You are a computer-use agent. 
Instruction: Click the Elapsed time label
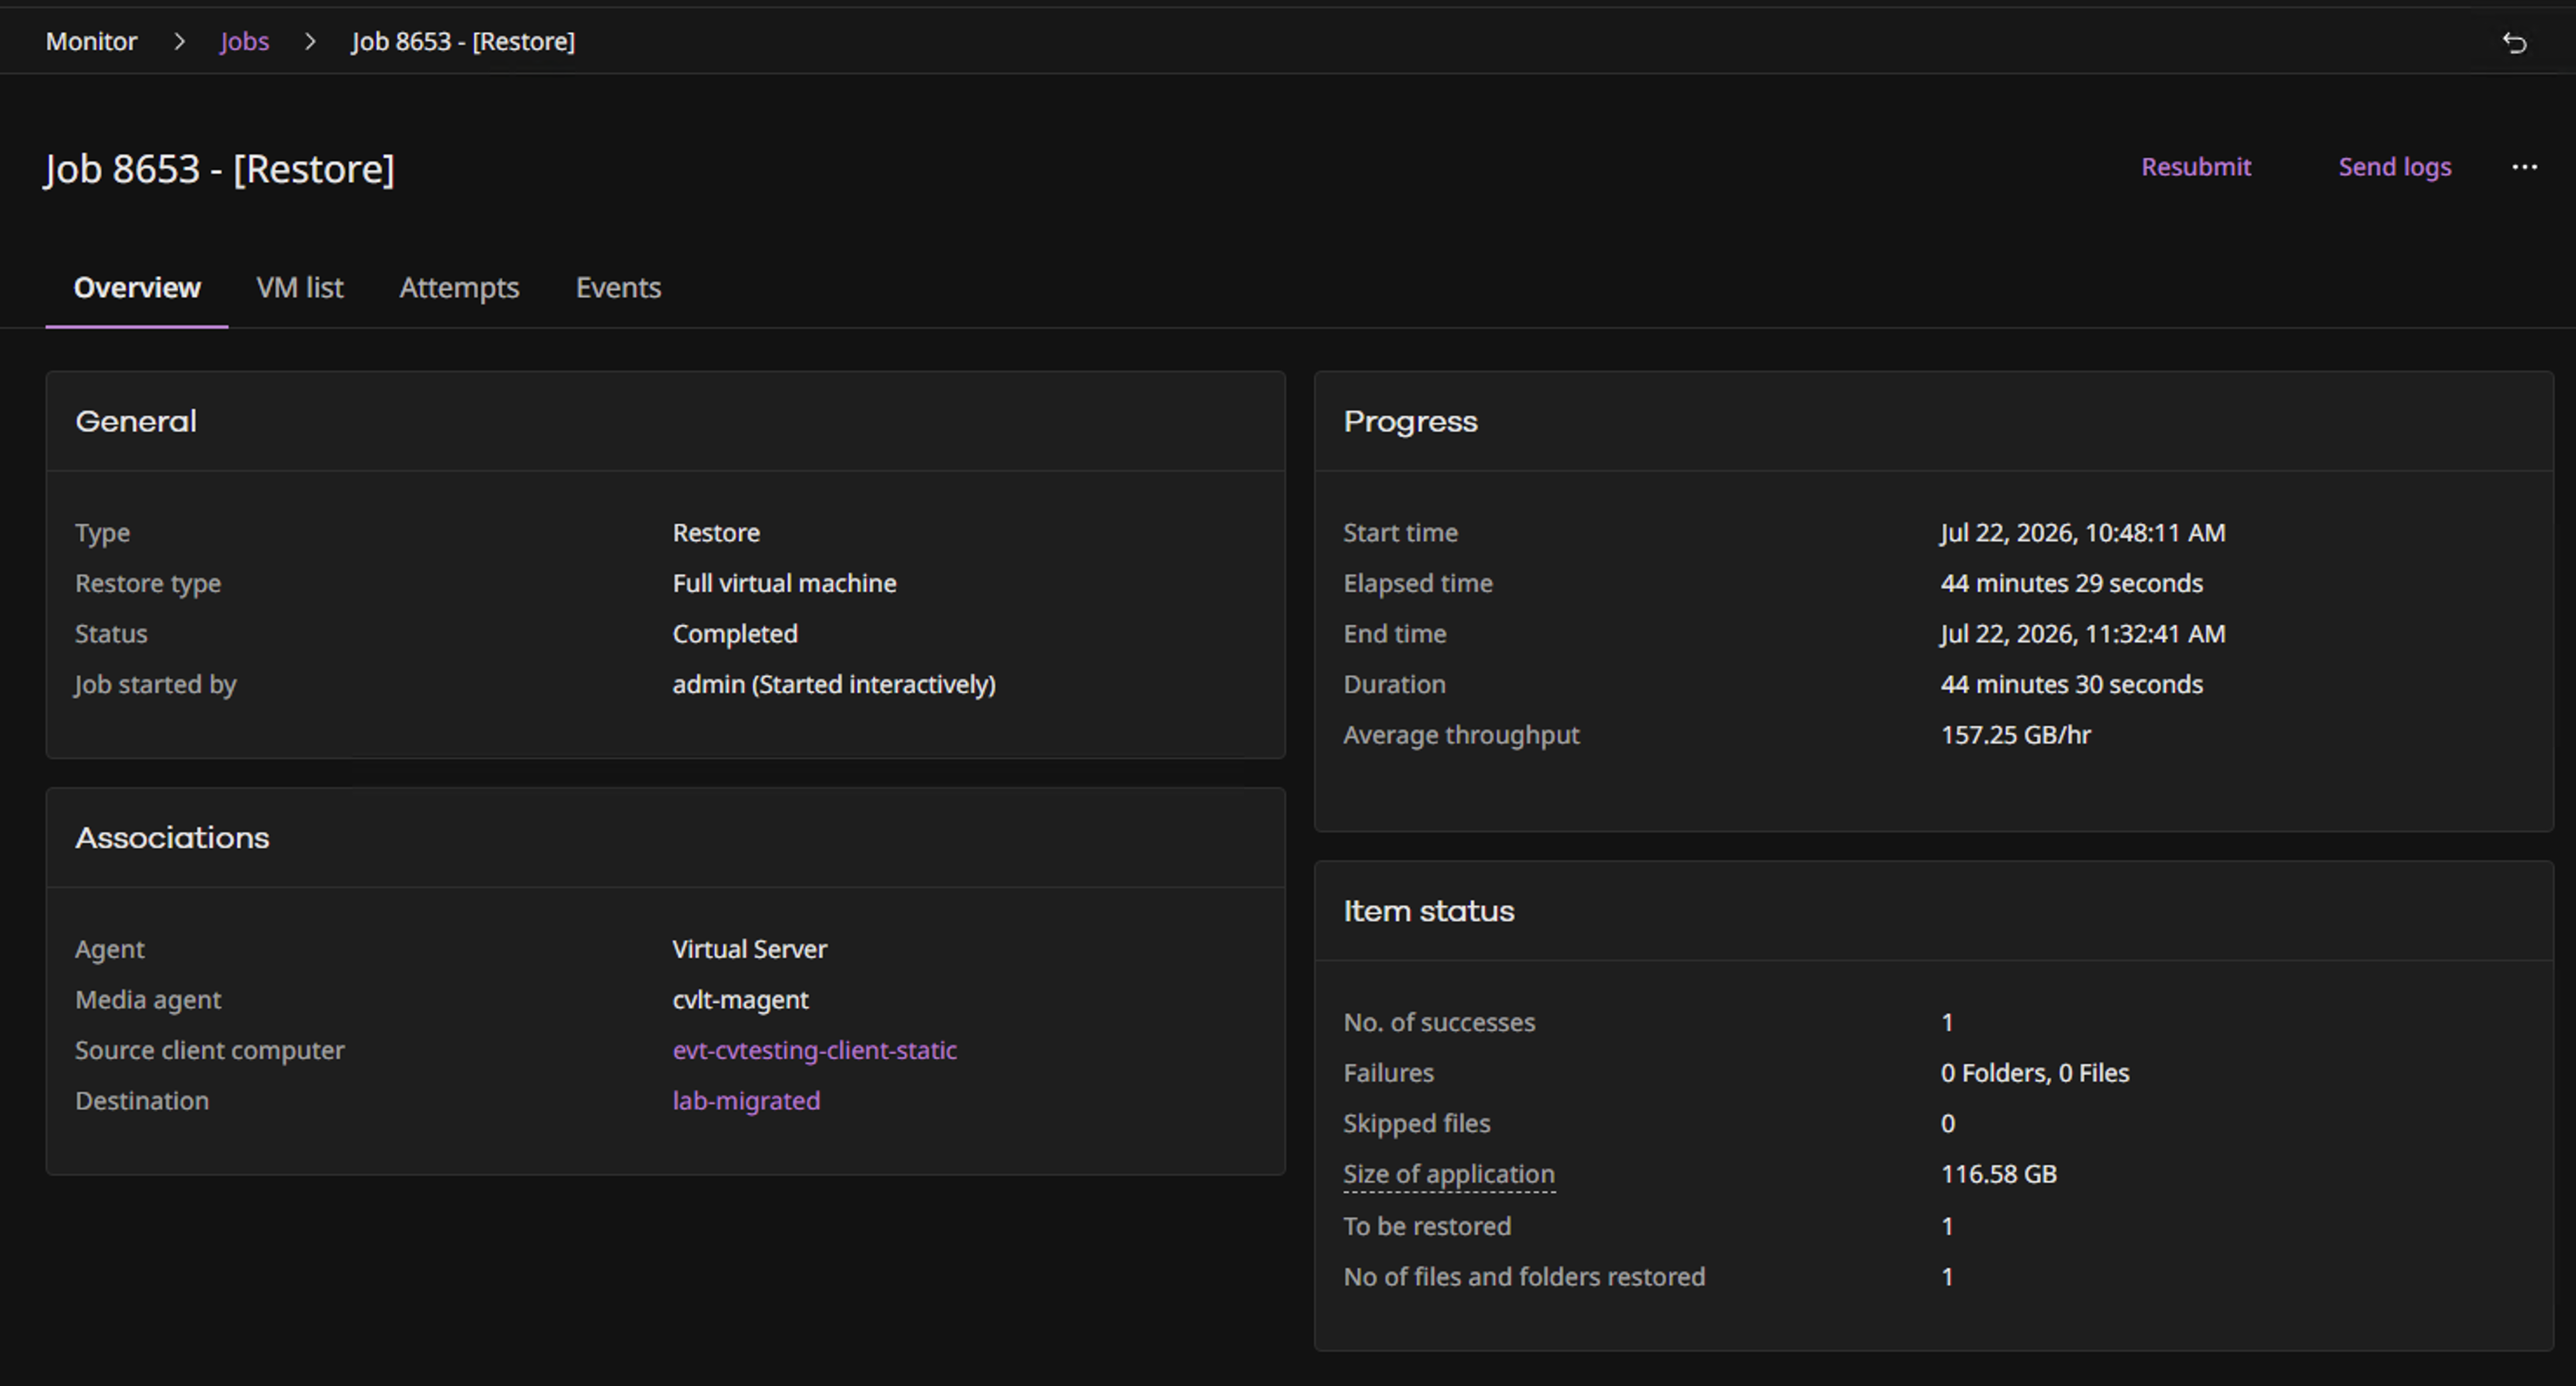pos(1417,583)
